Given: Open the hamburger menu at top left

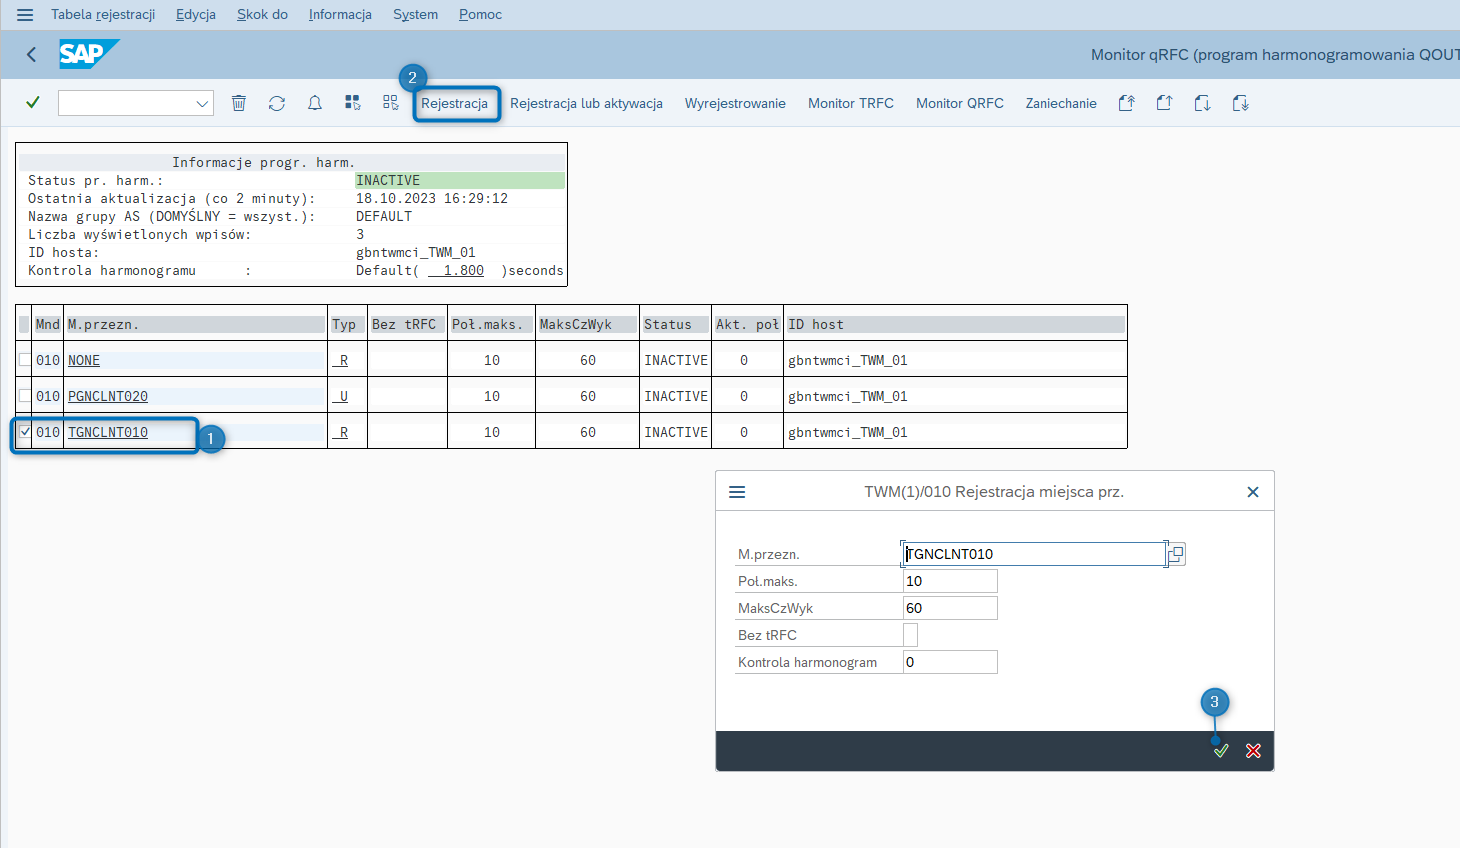Looking at the screenshot, I should click(25, 15).
